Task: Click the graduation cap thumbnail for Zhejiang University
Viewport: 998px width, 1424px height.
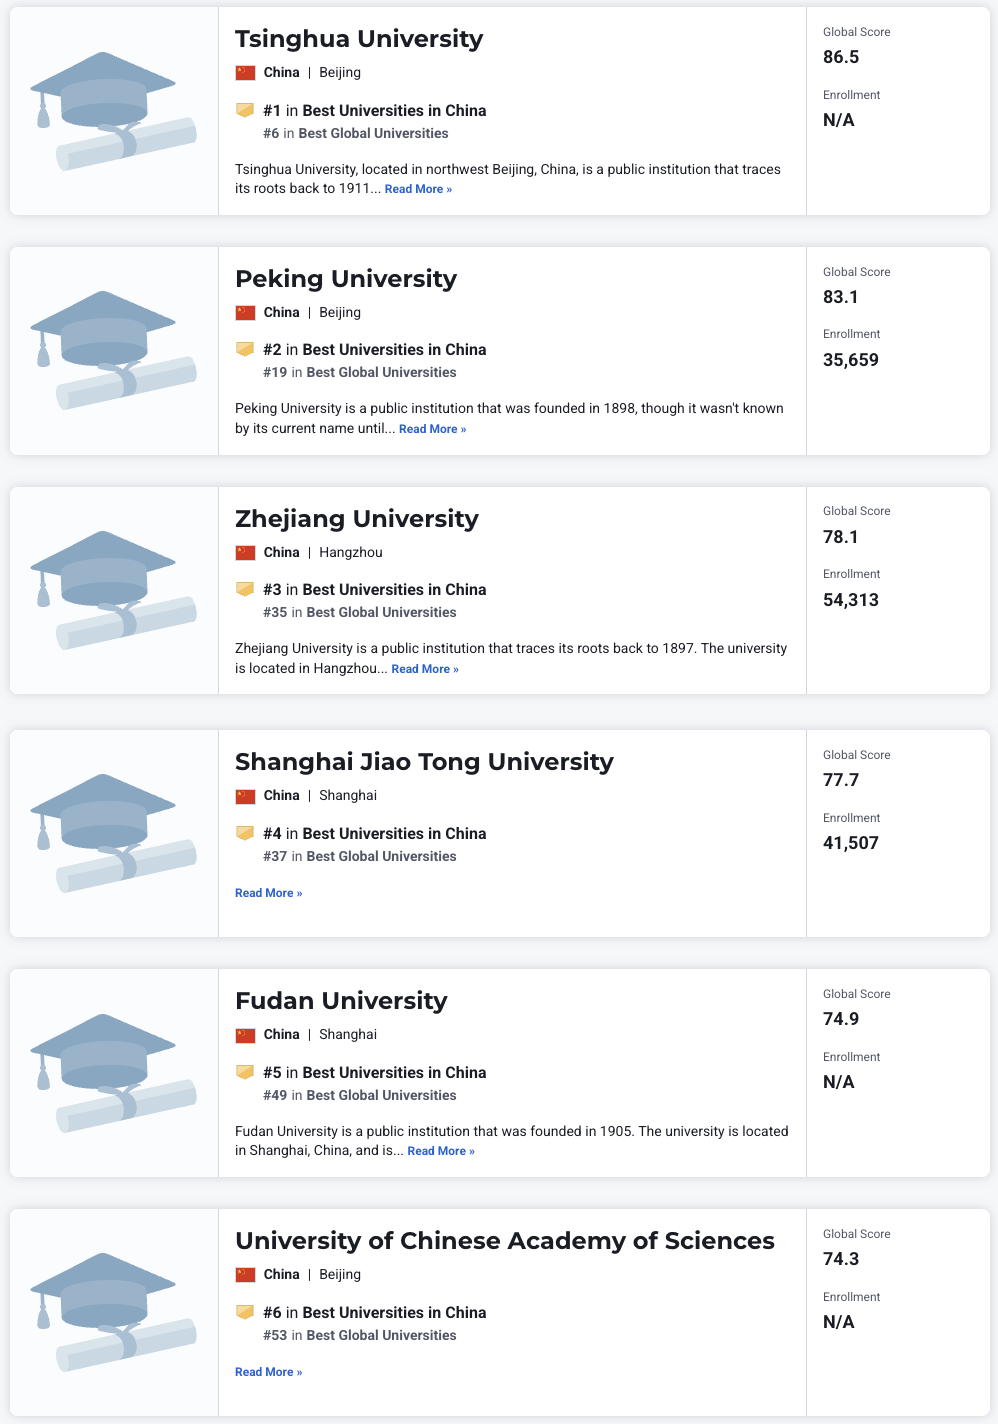Action: click(x=113, y=590)
